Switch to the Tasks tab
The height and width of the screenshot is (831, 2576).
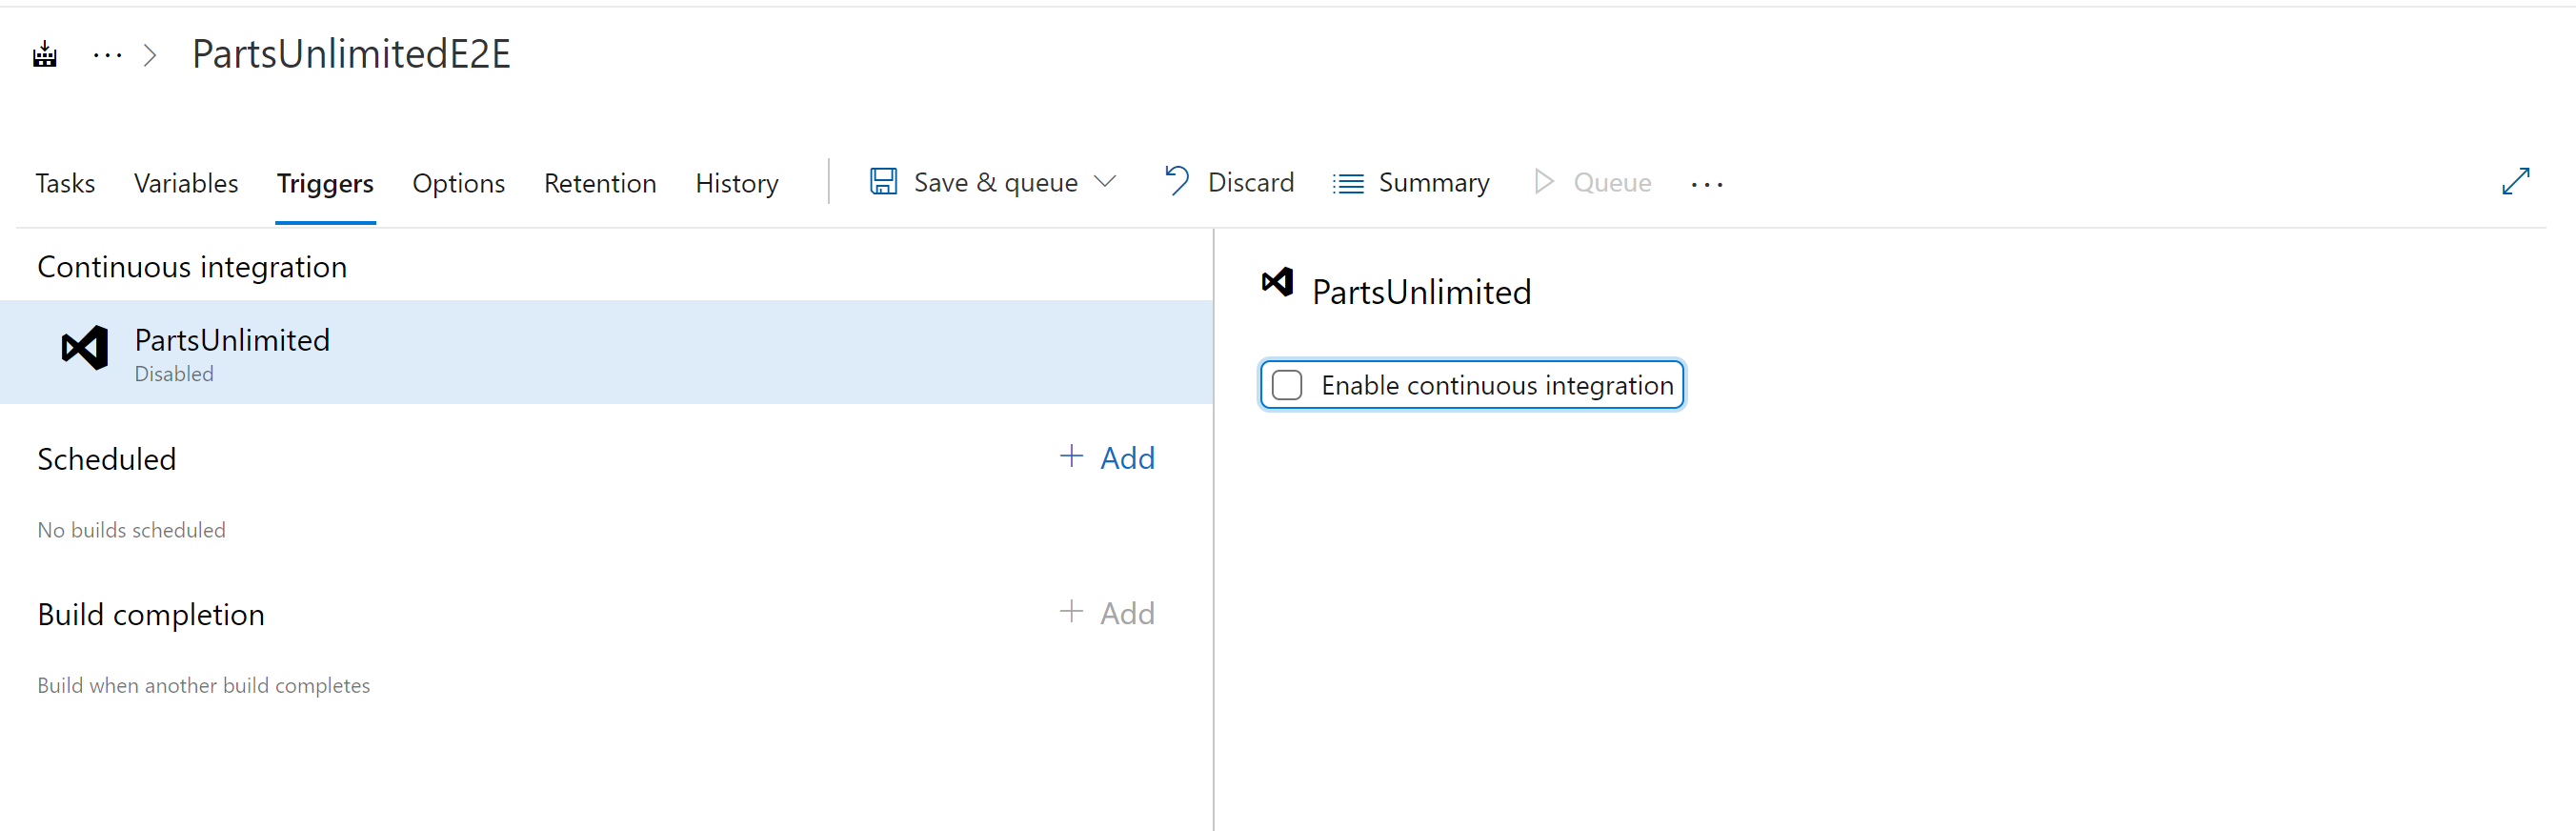(65, 184)
